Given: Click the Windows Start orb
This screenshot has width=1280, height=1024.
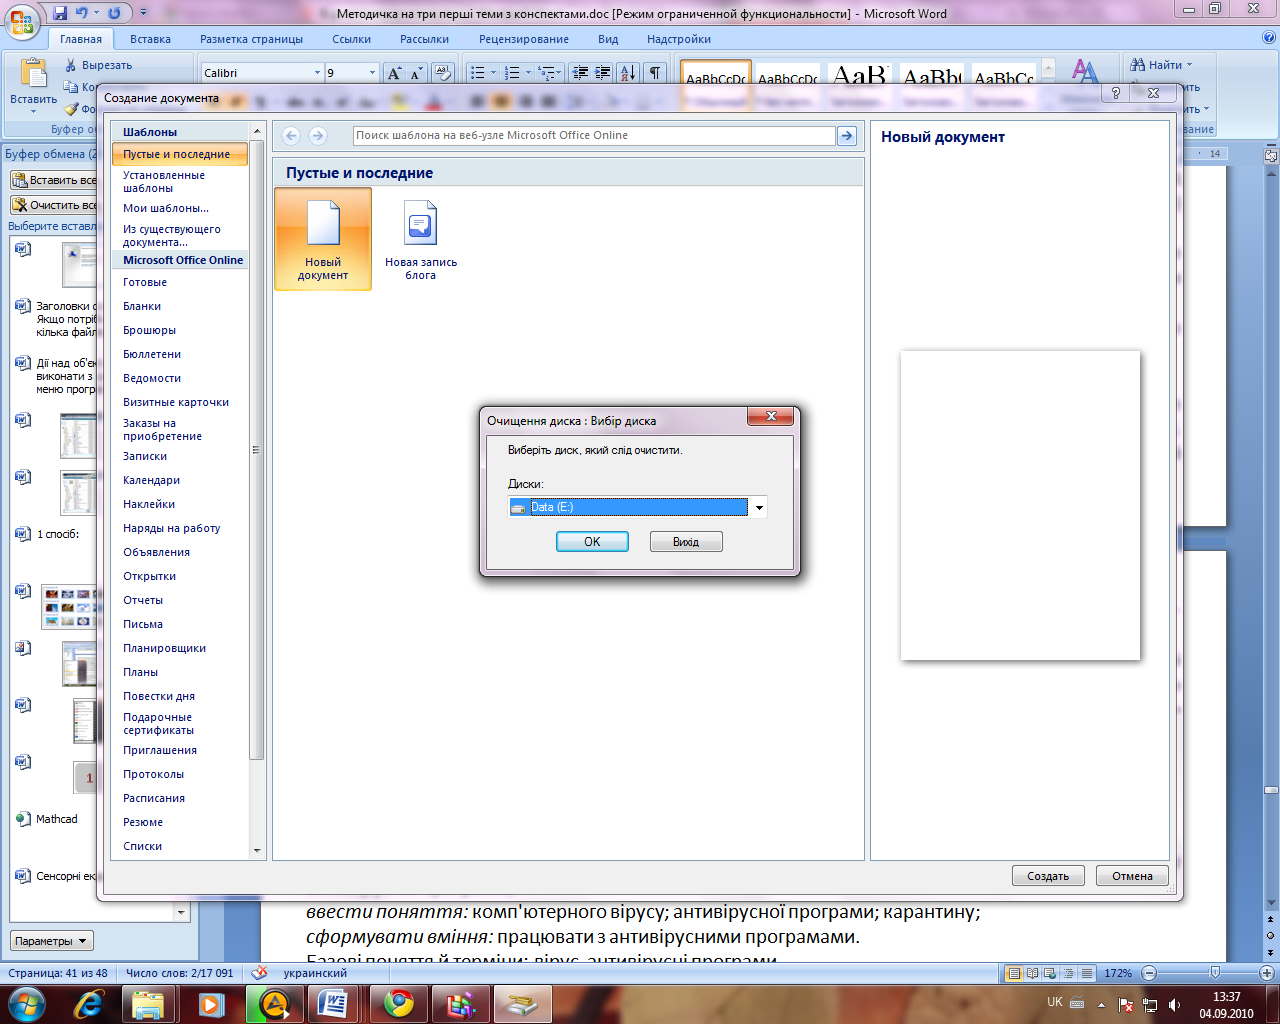Looking at the screenshot, I should [27, 1003].
